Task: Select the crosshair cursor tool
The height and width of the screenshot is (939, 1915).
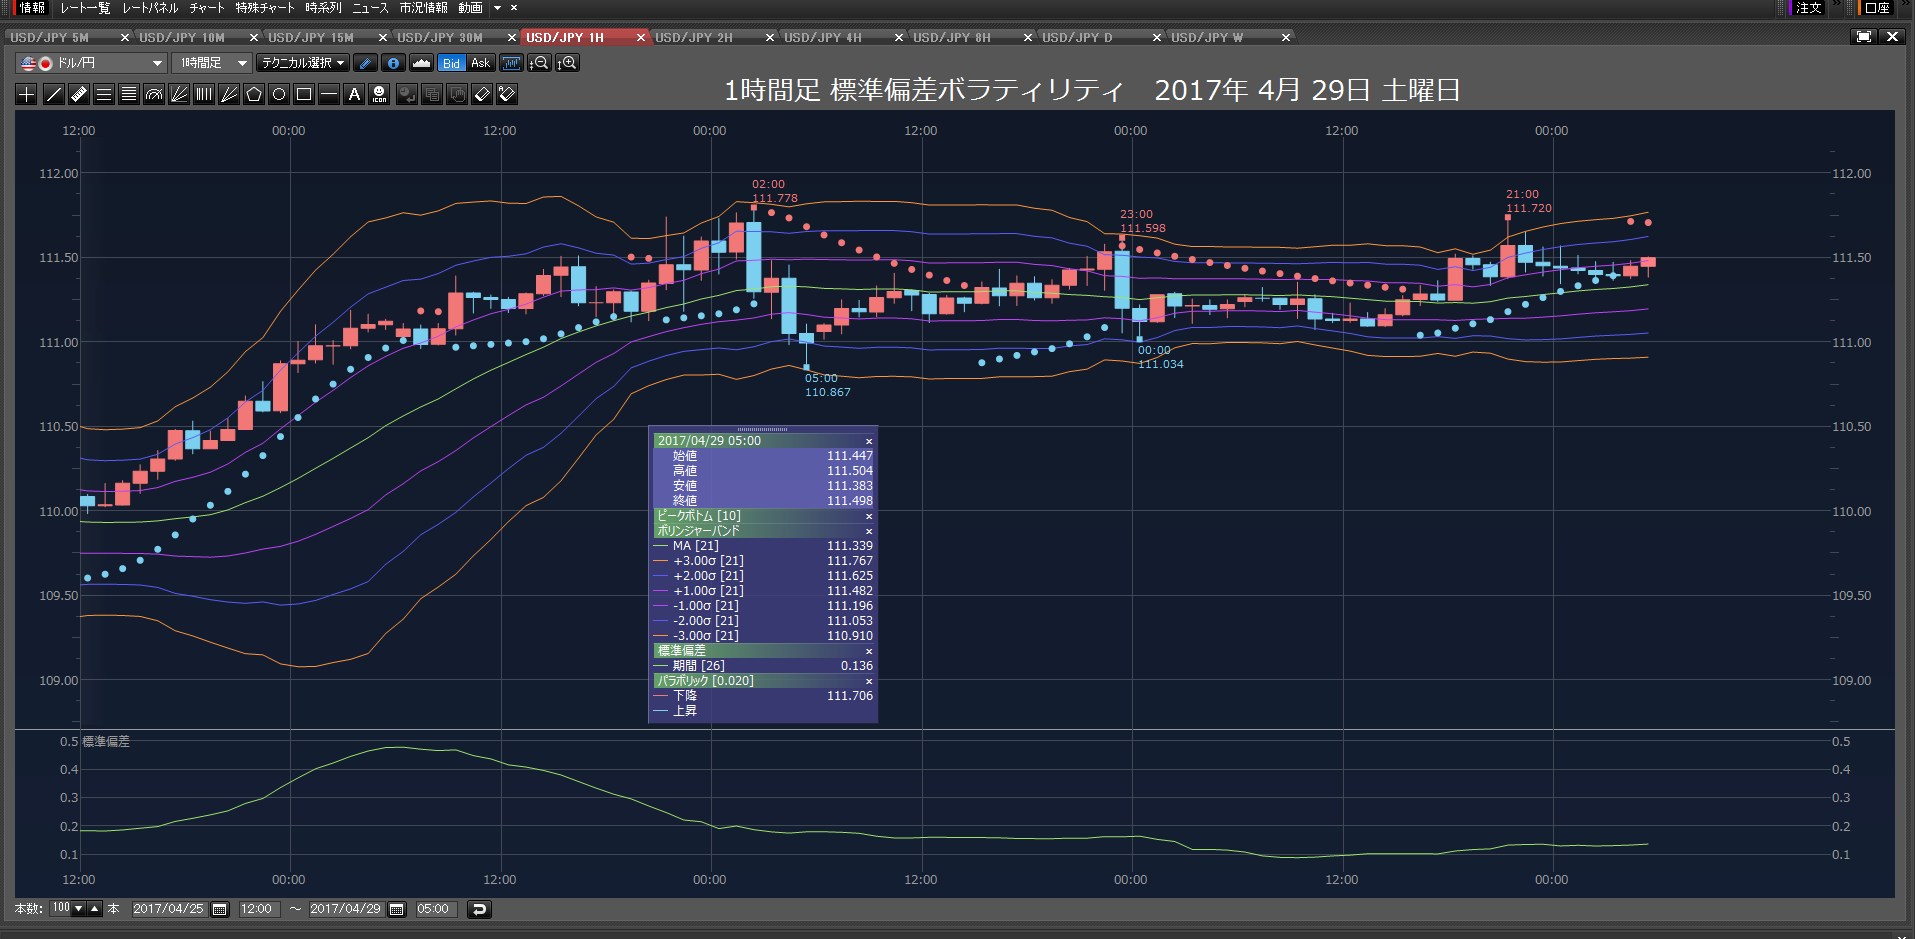Action: click(27, 94)
